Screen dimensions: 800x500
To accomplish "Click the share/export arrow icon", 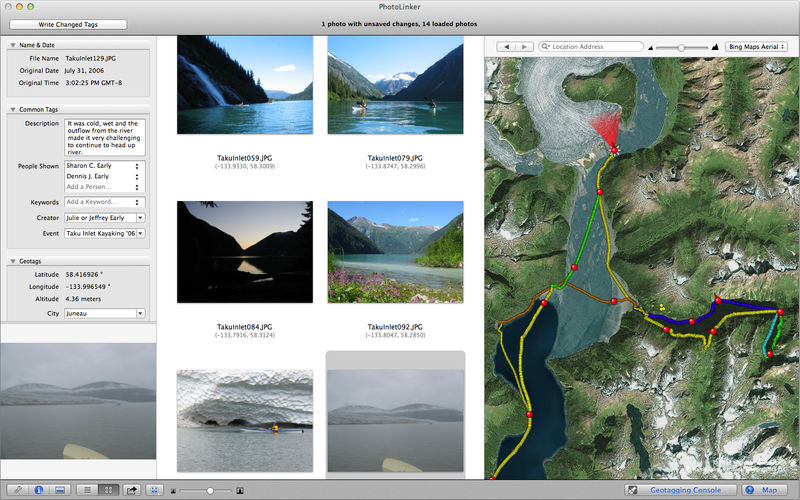I will pyautogui.click(x=132, y=490).
